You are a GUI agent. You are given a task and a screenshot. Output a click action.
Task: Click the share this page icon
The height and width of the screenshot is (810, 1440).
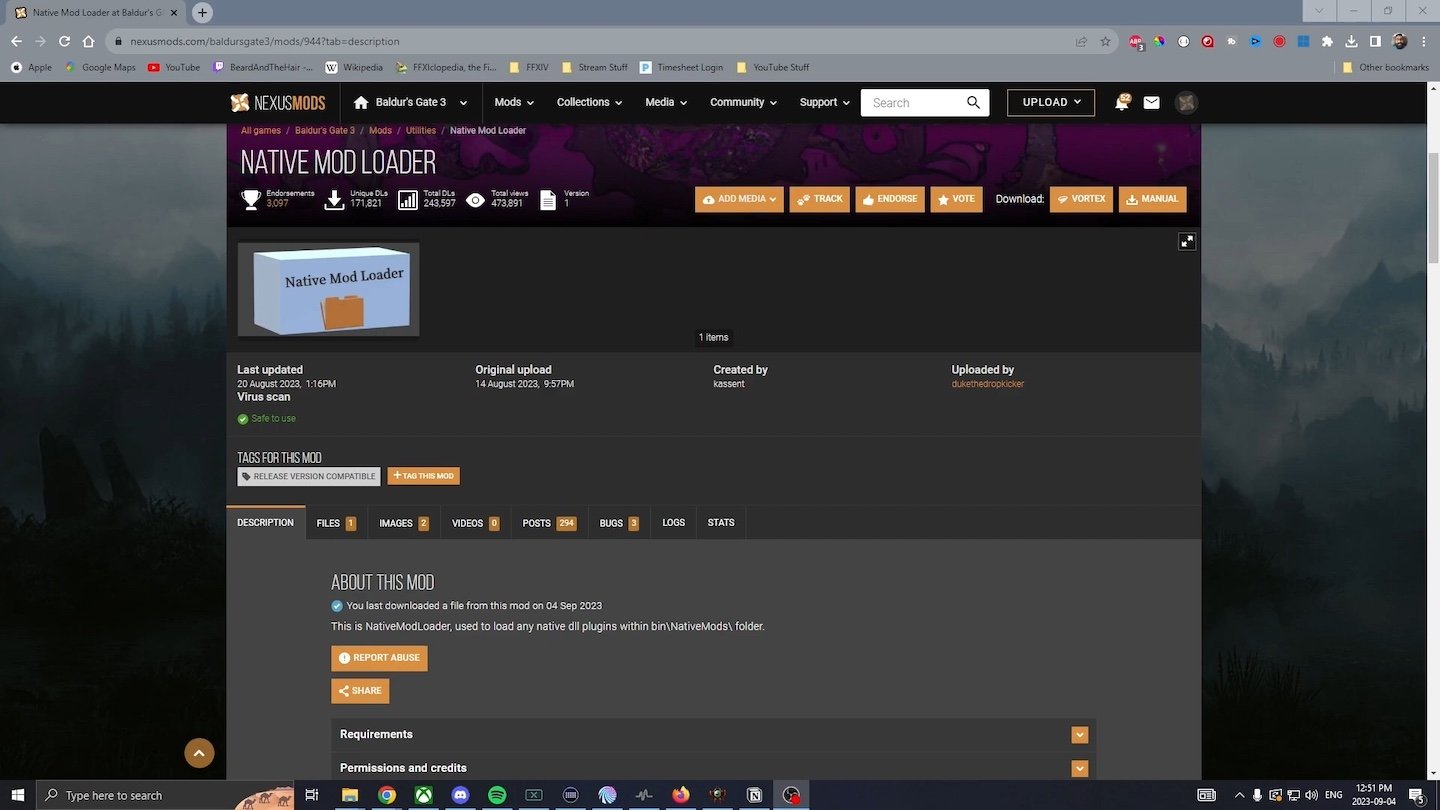tap(1081, 41)
